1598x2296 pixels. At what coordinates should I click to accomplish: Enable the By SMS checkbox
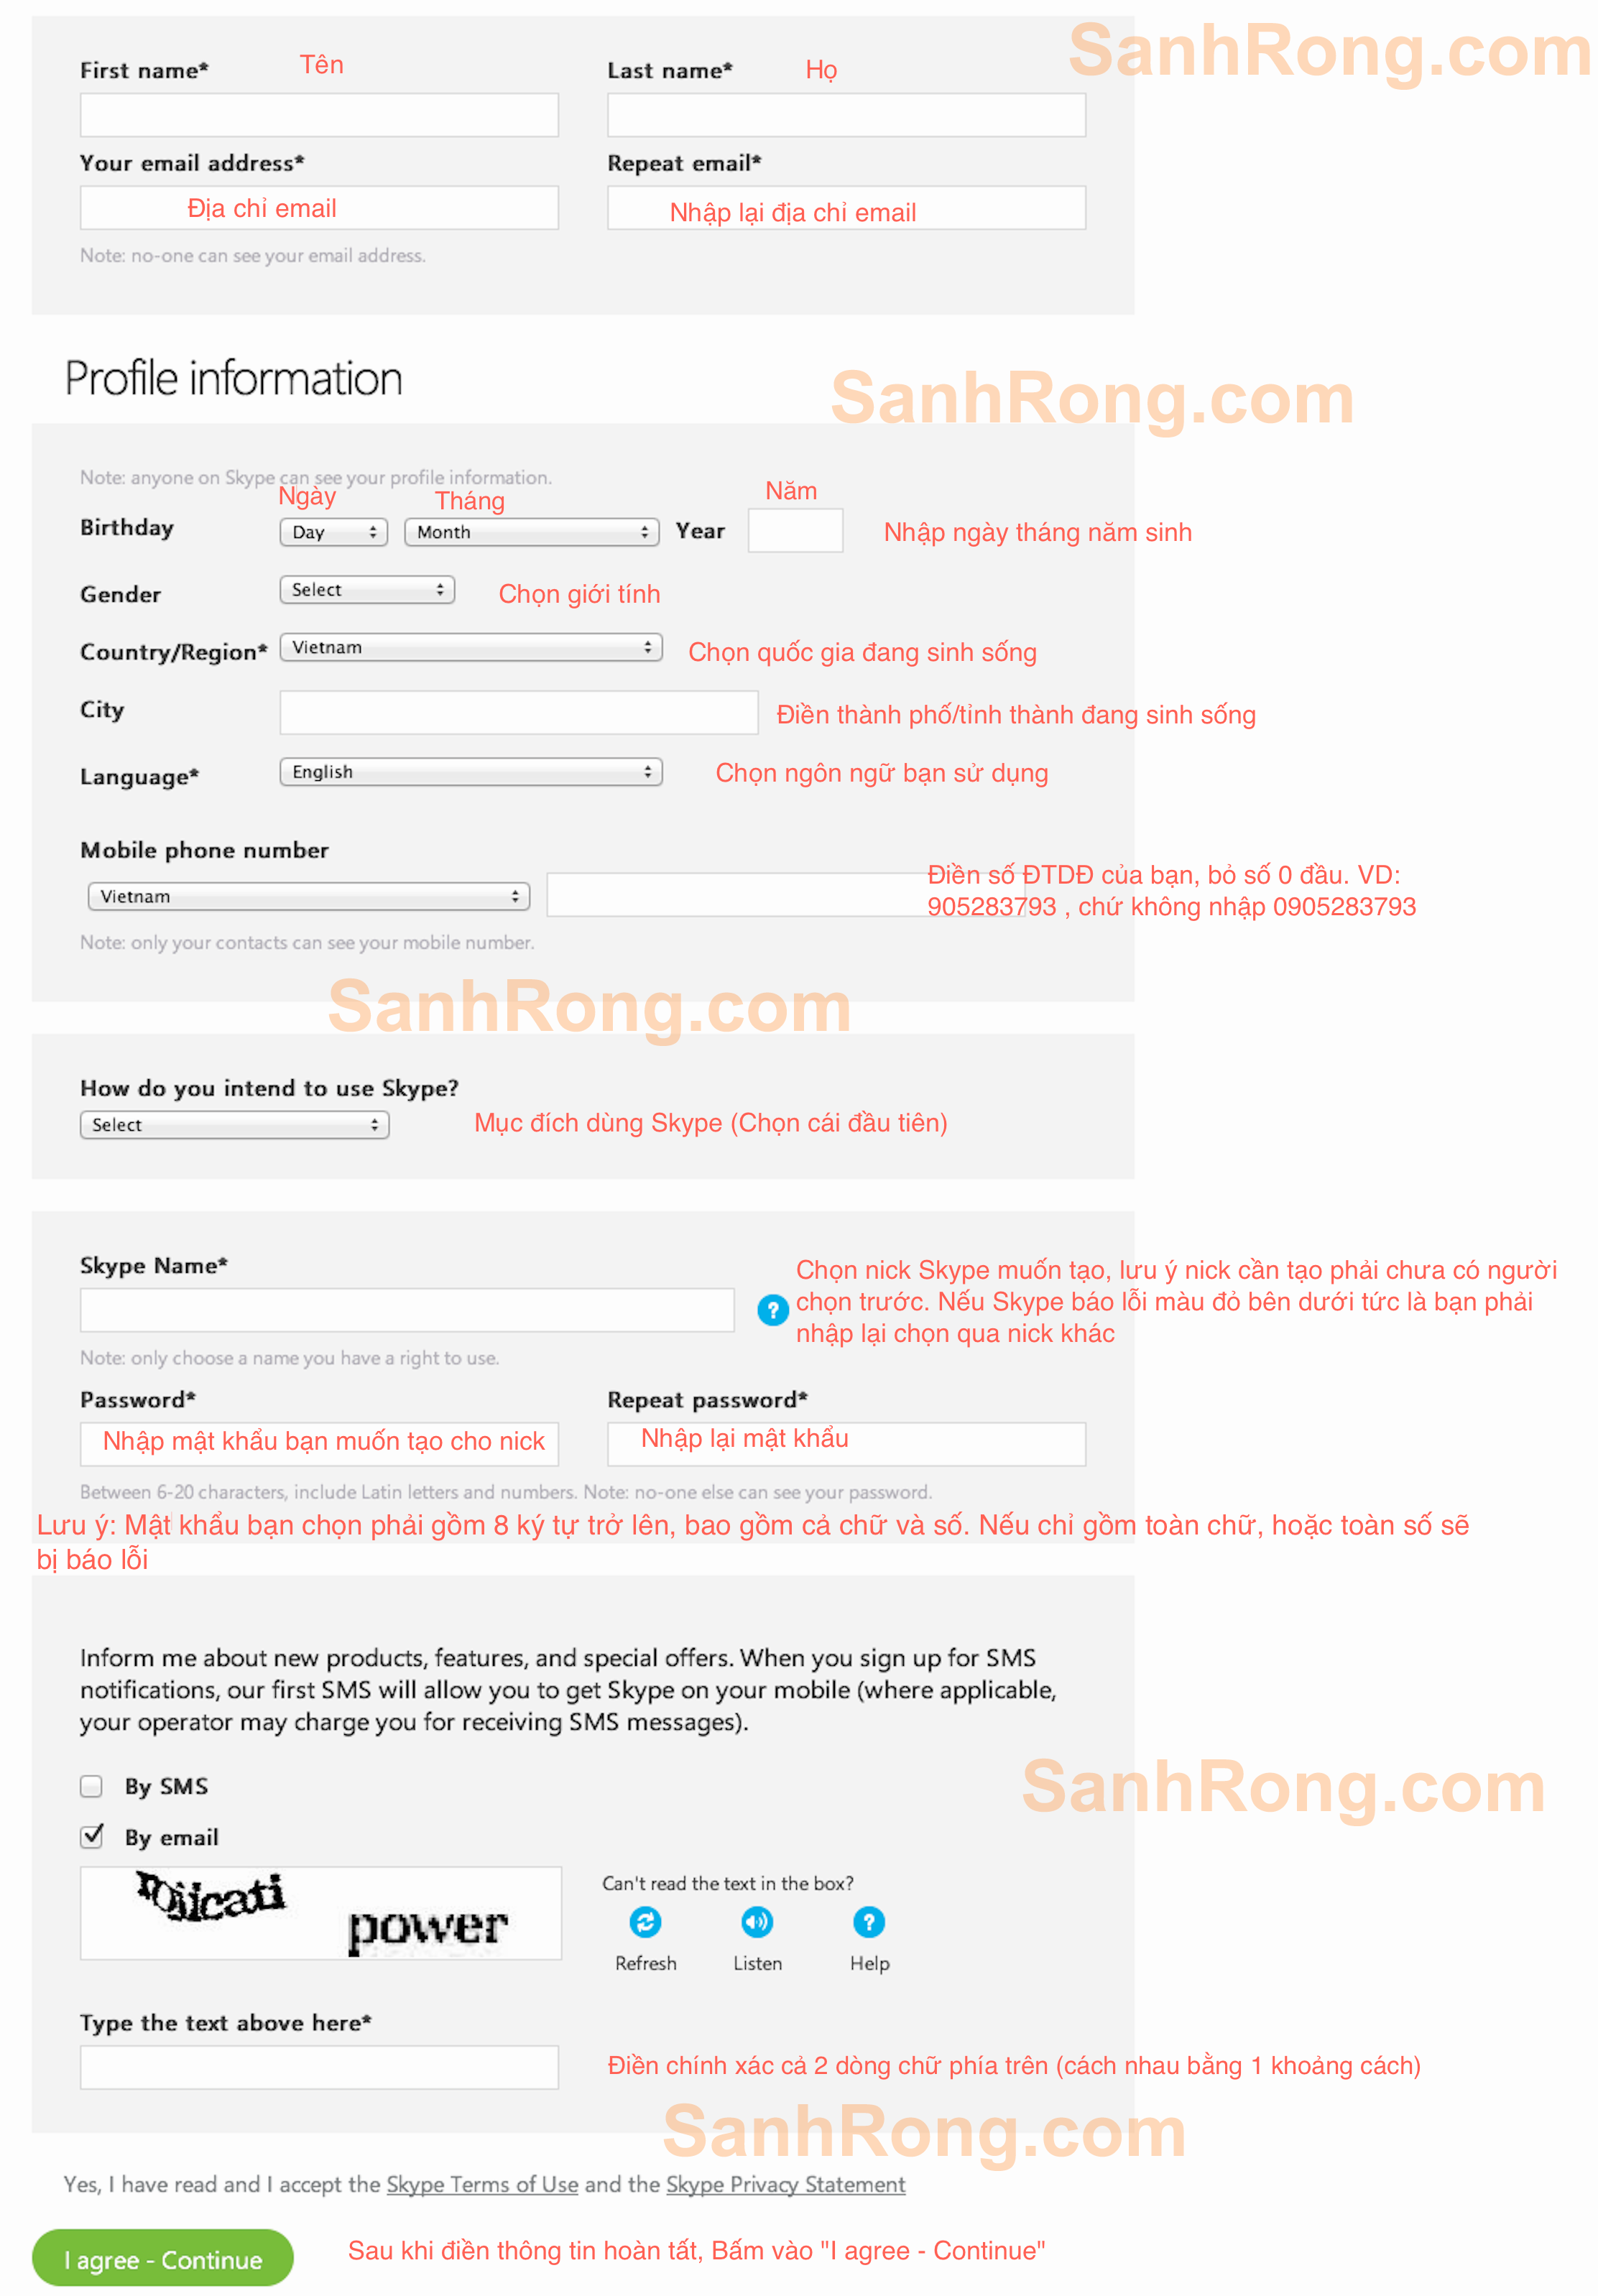pyautogui.click(x=89, y=1776)
